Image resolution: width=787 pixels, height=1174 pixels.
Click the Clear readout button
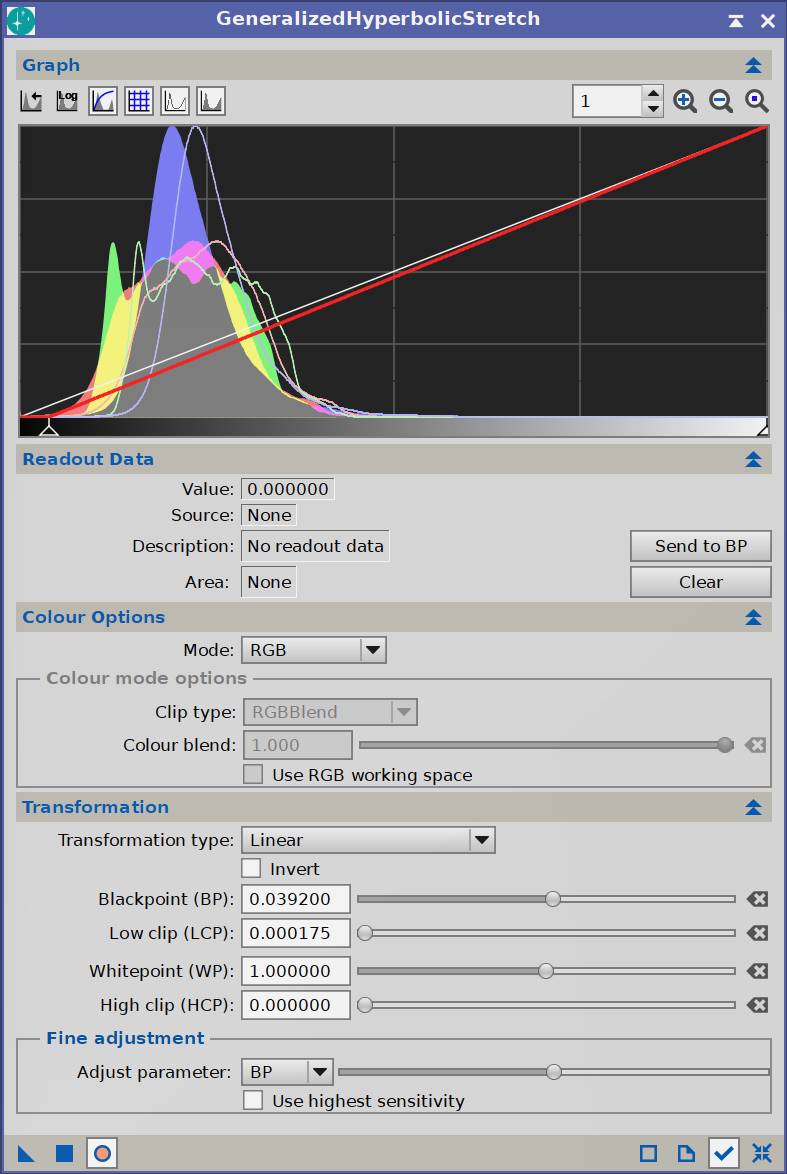coord(701,582)
